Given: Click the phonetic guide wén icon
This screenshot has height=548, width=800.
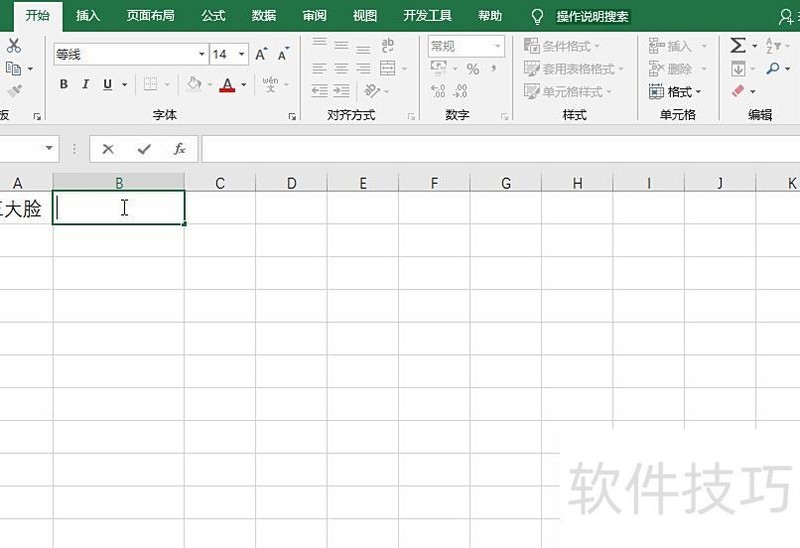Looking at the screenshot, I should (270, 84).
